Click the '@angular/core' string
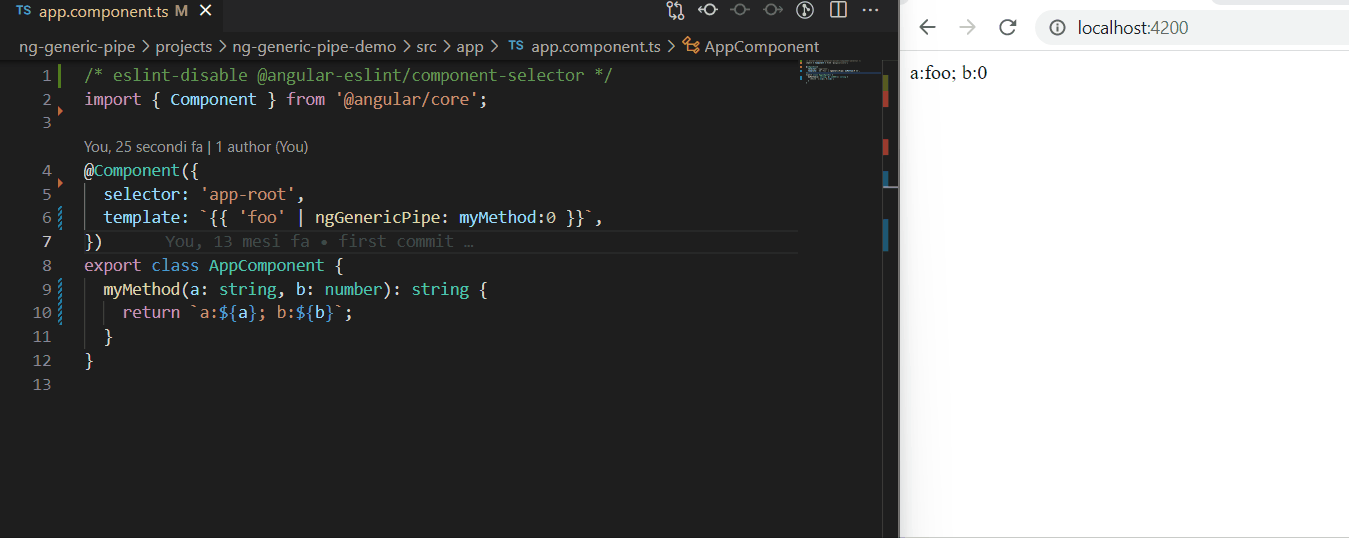The height and width of the screenshot is (538, 1349). pos(405,100)
